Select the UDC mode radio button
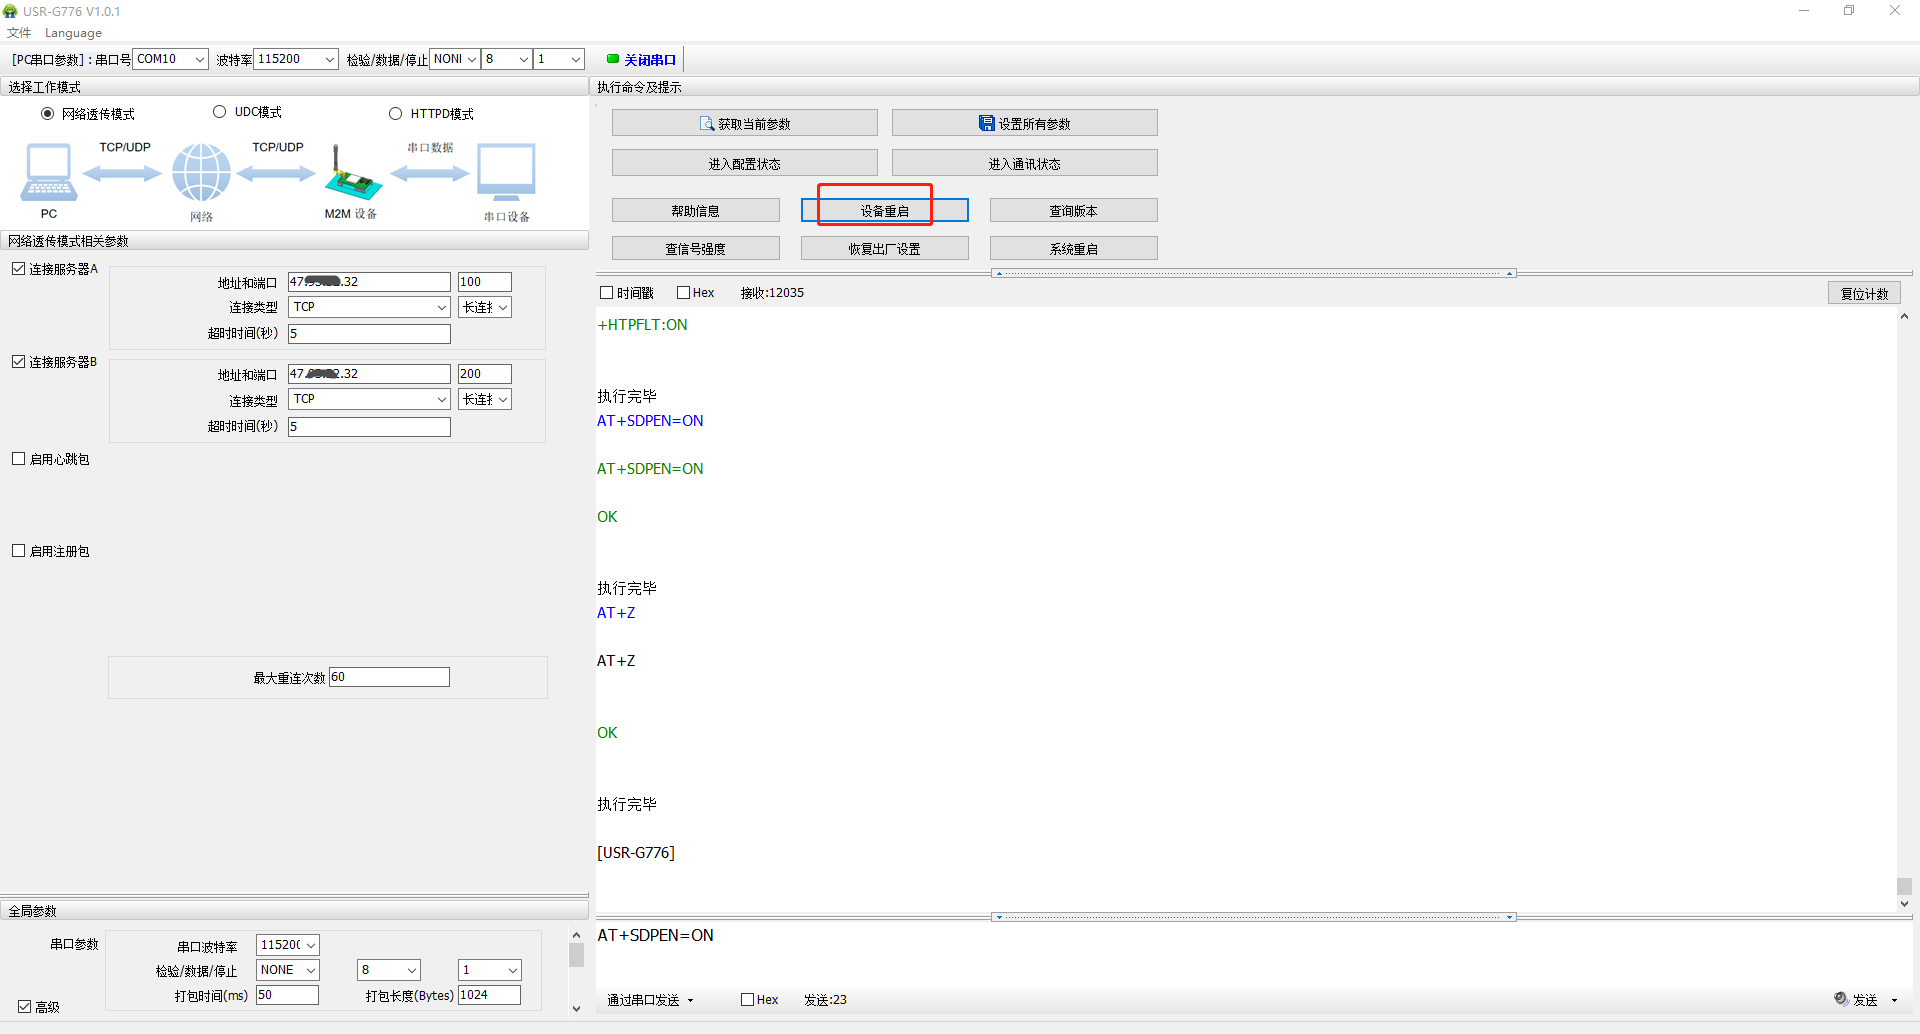This screenshot has height=1034, width=1920. [x=219, y=112]
